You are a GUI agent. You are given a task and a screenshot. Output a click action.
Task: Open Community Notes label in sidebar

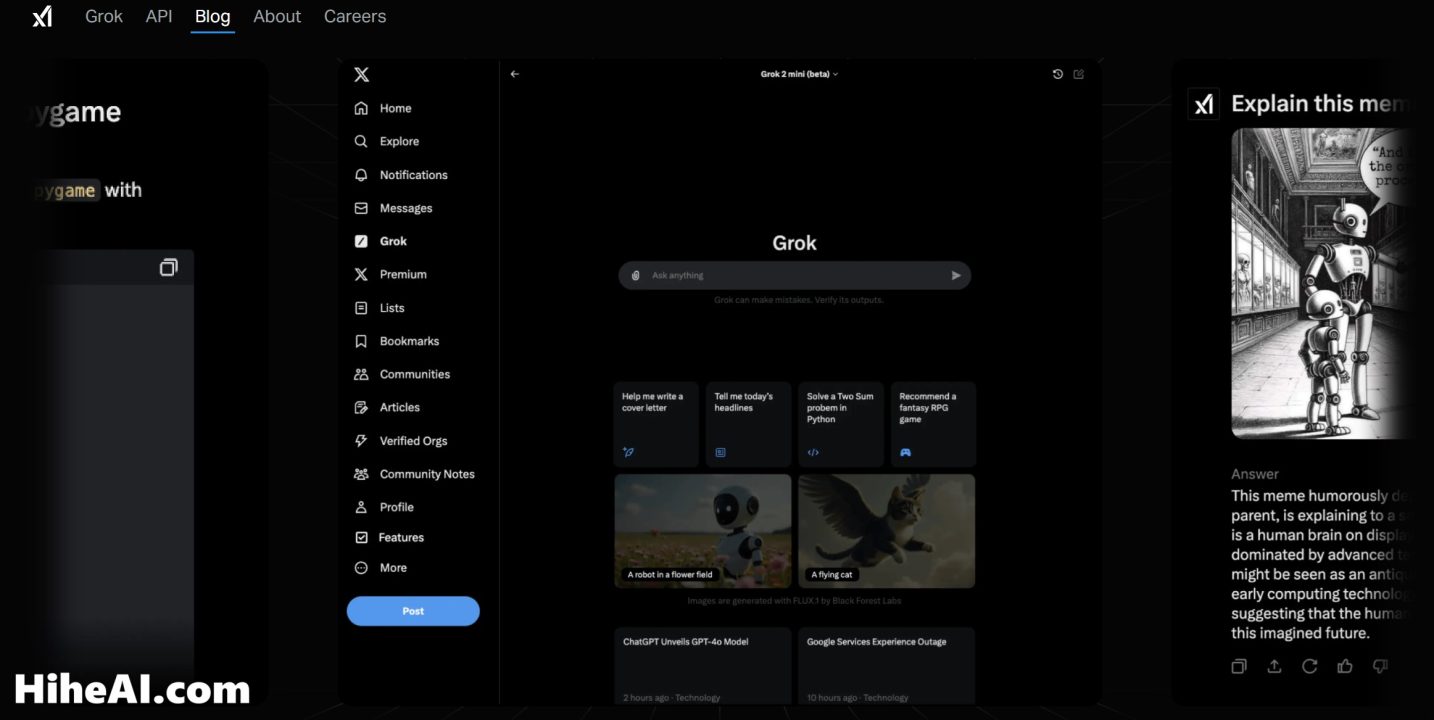click(x=427, y=474)
